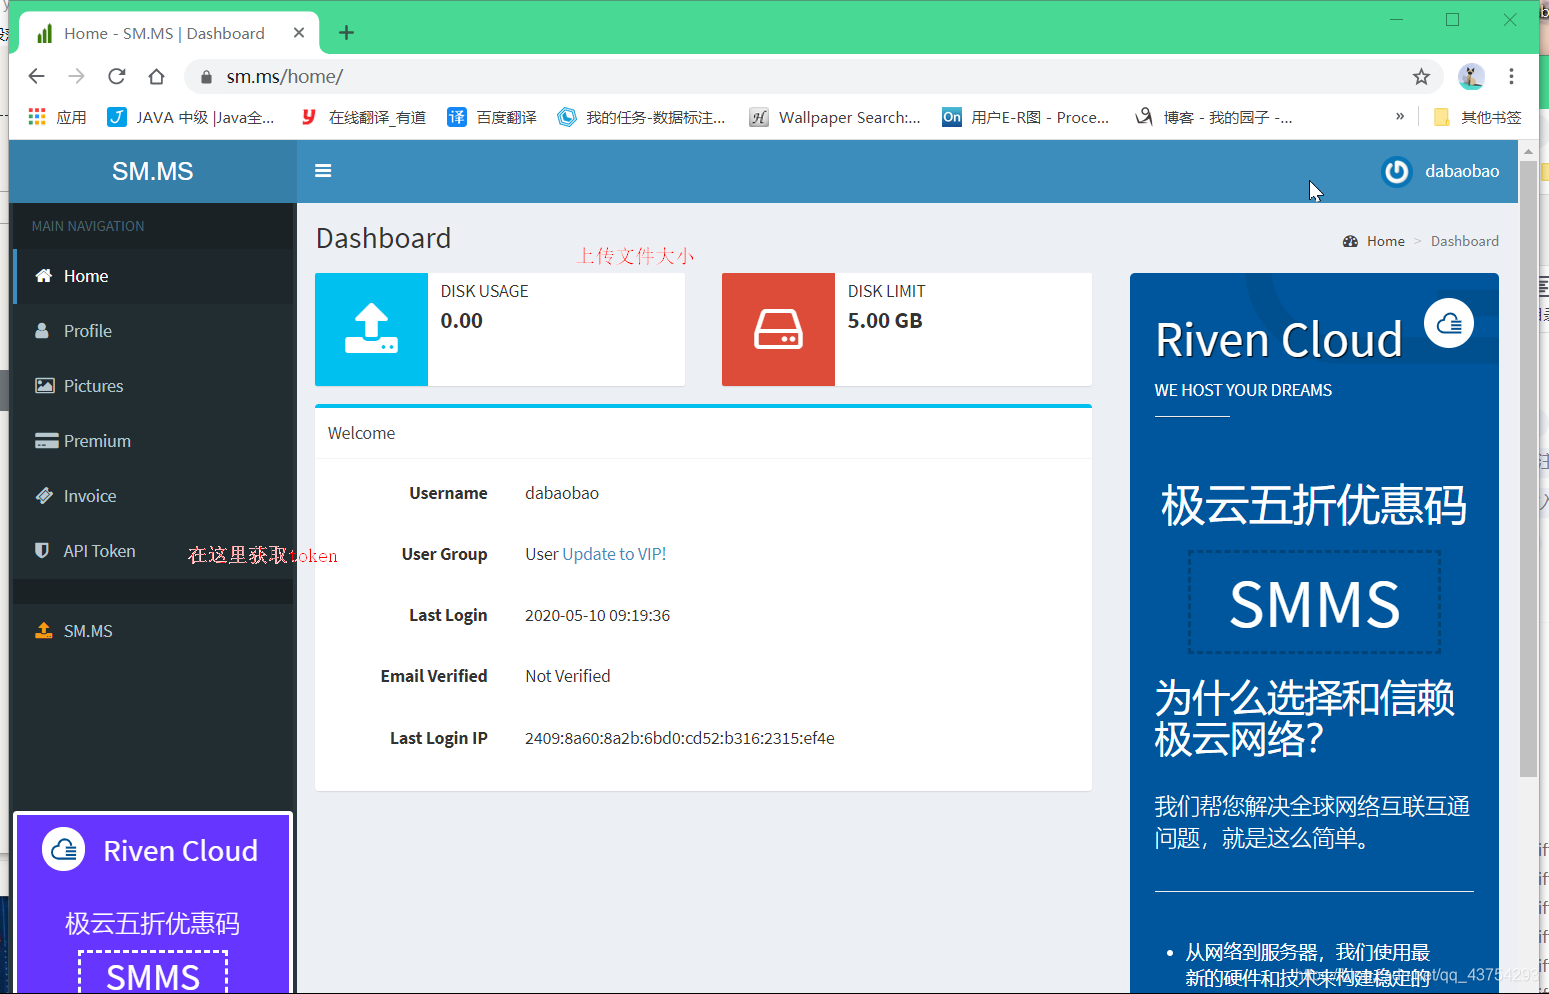1549x994 pixels.
Task: Click the tag icon beside Invoice
Action: tap(44, 496)
